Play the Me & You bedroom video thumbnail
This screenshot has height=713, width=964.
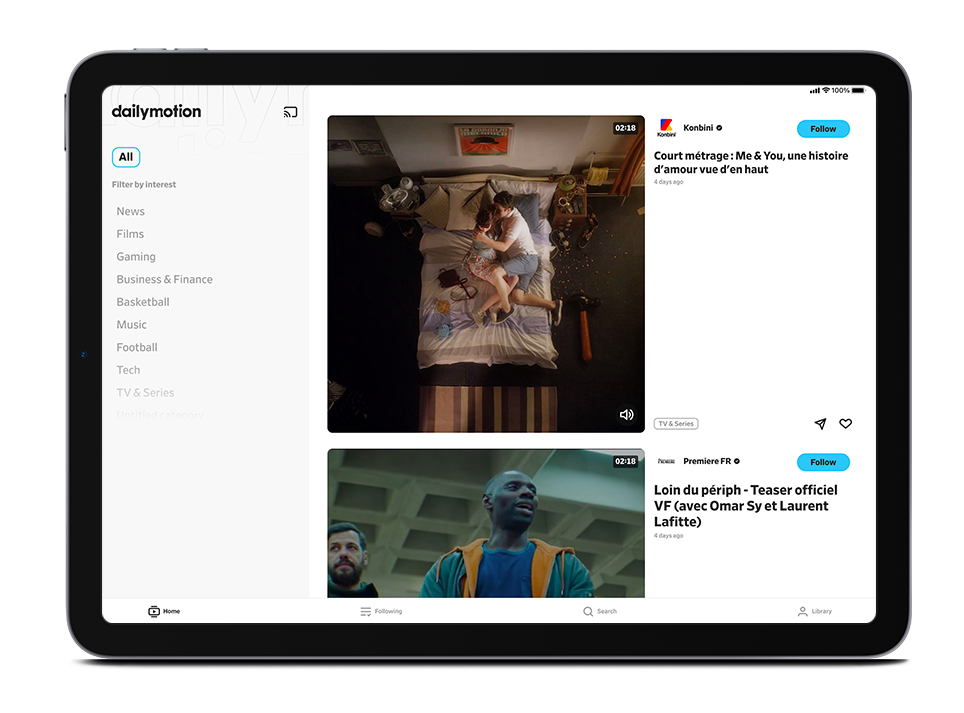[486, 274]
